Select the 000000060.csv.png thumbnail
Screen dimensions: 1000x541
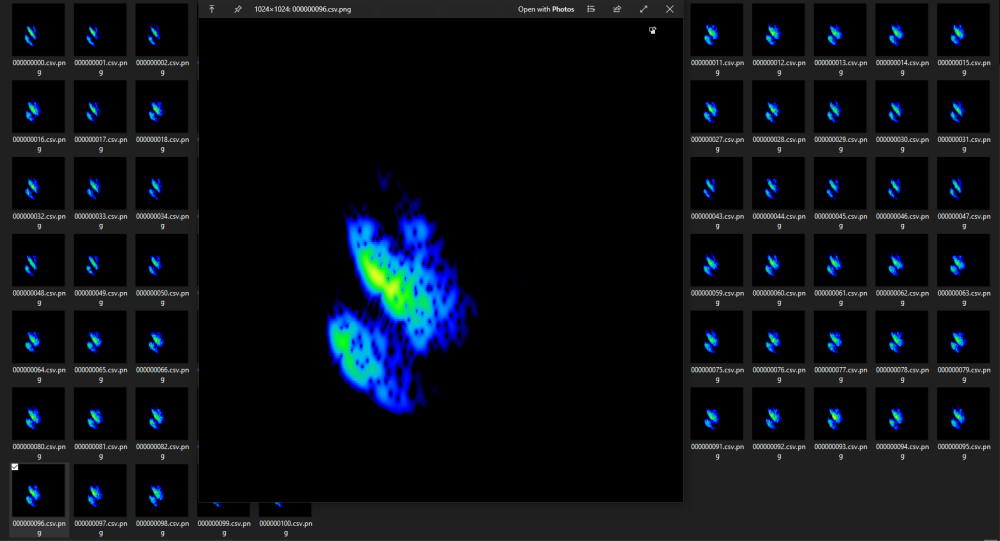point(778,260)
